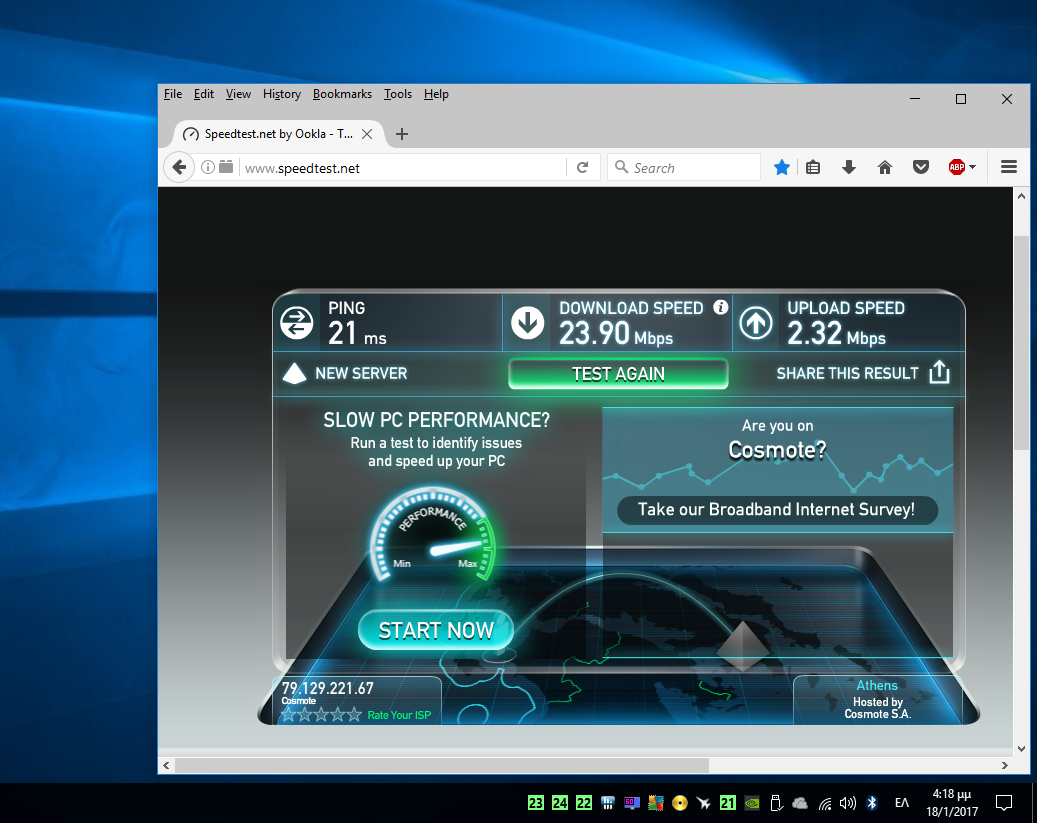Image resolution: width=1037 pixels, height=823 pixels.
Task: Open a new tab with plus button
Action: tap(401, 134)
